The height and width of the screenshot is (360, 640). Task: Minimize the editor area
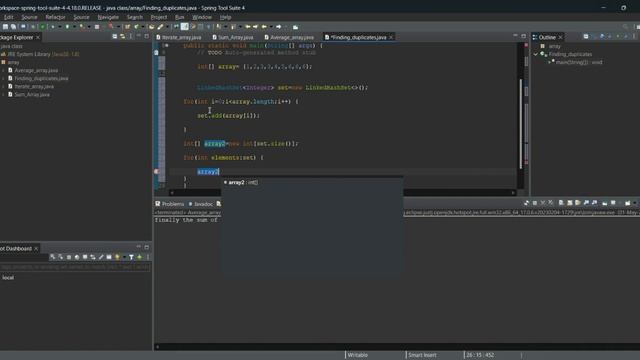[x=516, y=36]
